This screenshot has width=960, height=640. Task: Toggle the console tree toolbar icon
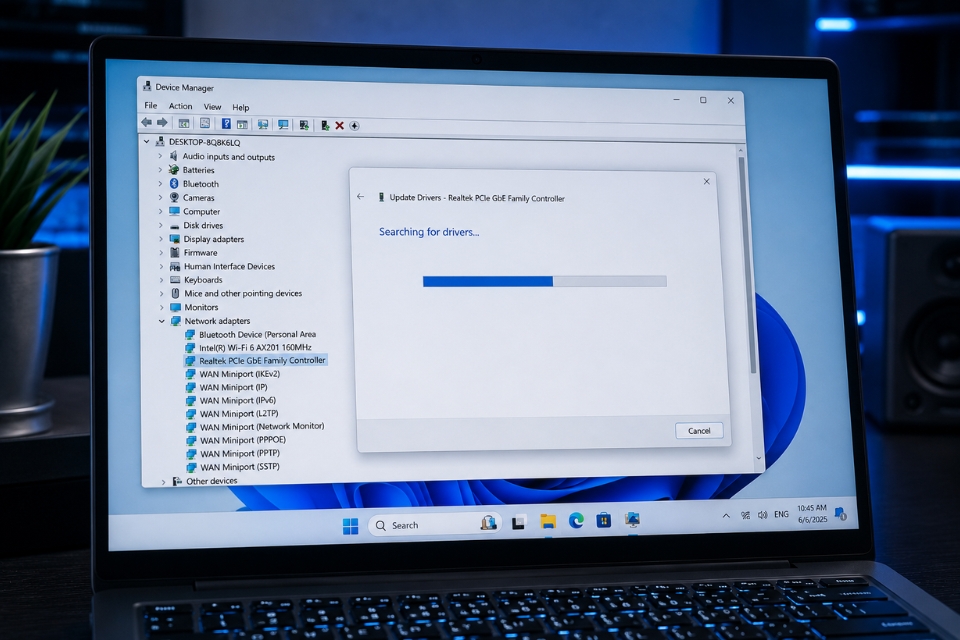(x=184, y=123)
